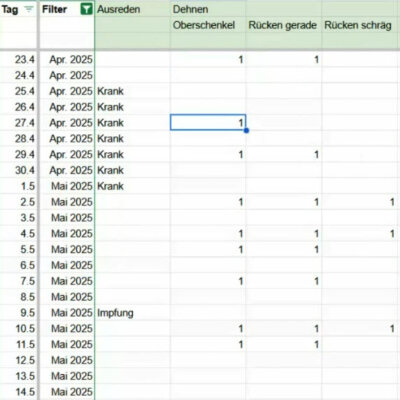Click the date cell 5.5
The width and height of the screenshot is (400, 400).
18,249
